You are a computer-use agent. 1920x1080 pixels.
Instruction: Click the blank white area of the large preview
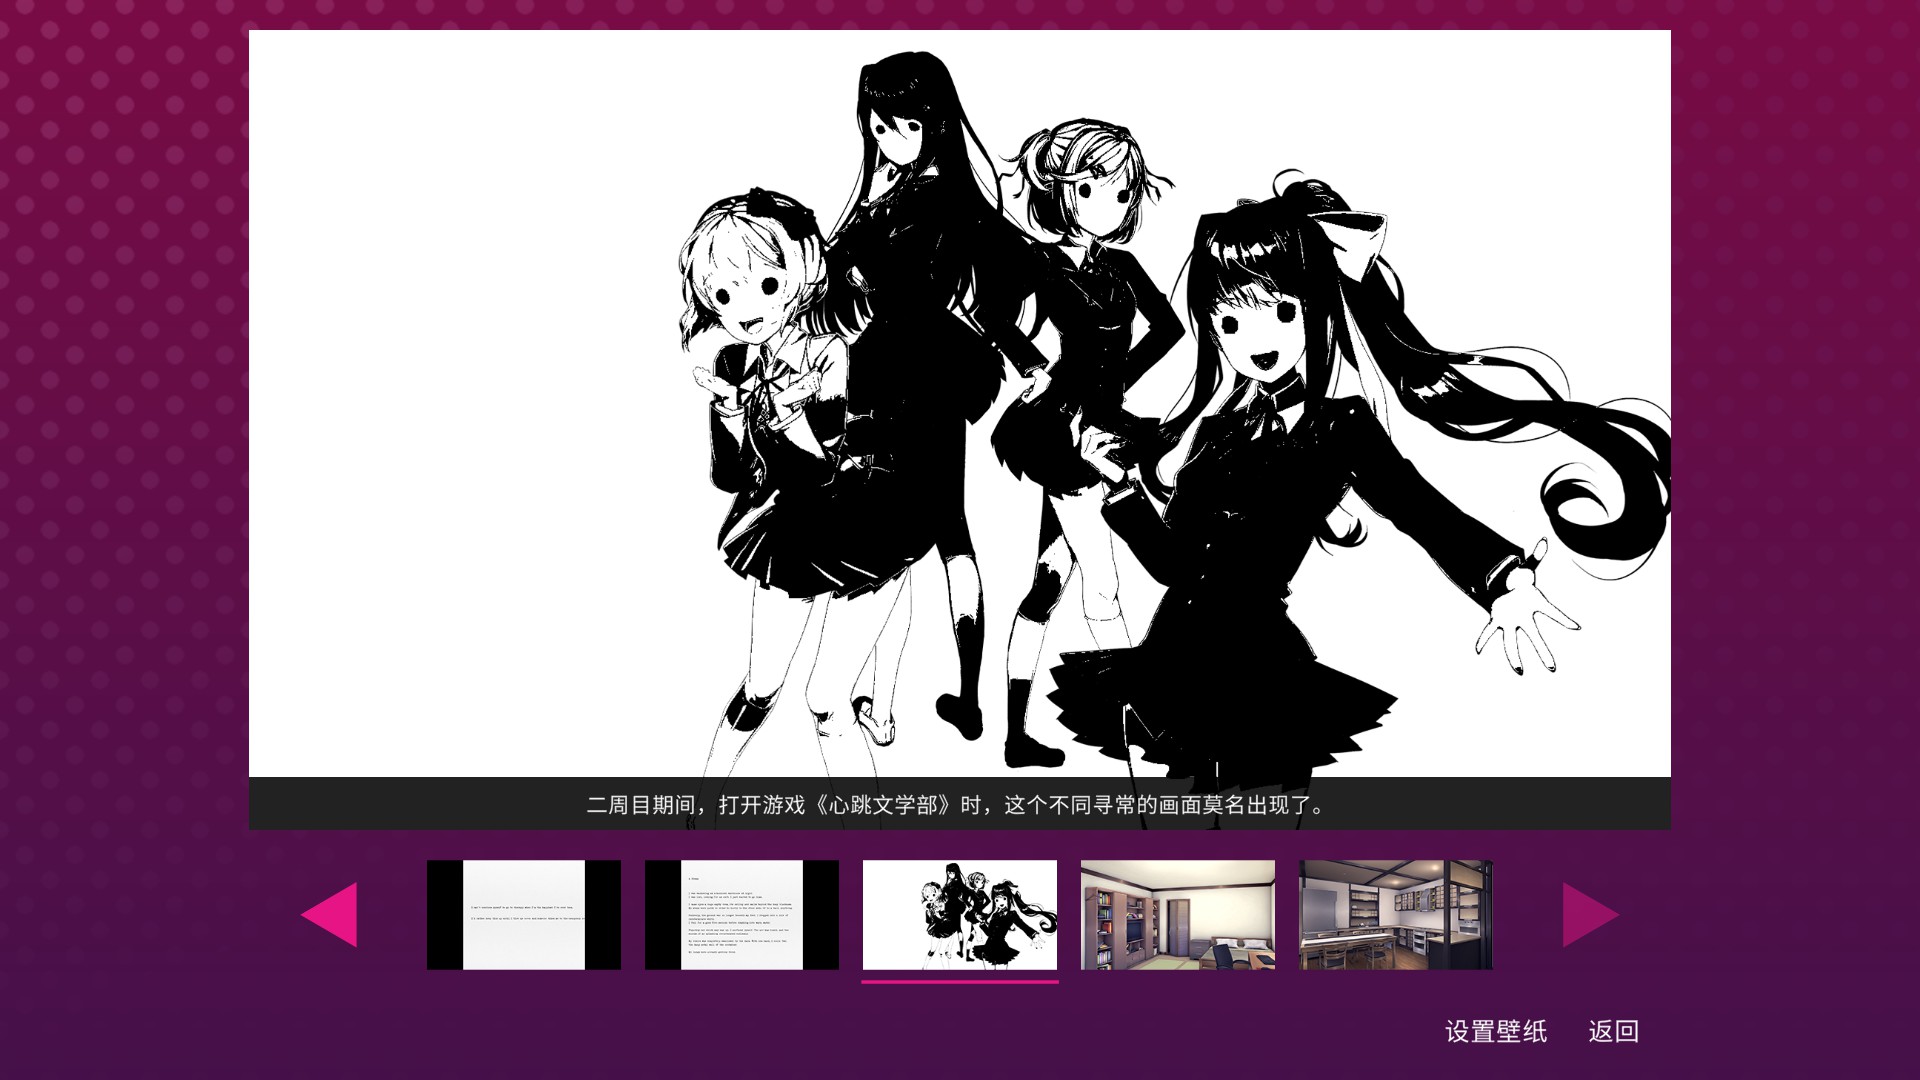click(450, 400)
